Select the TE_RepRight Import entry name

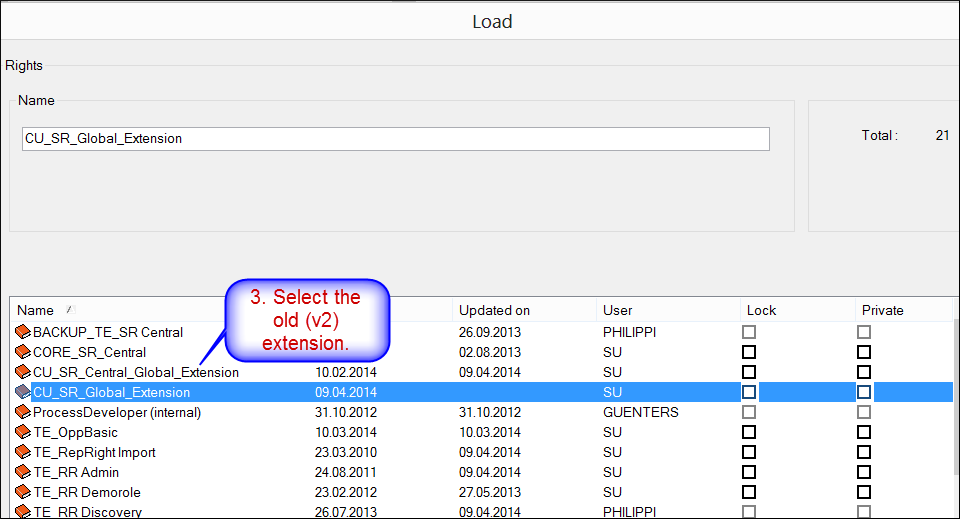point(94,452)
